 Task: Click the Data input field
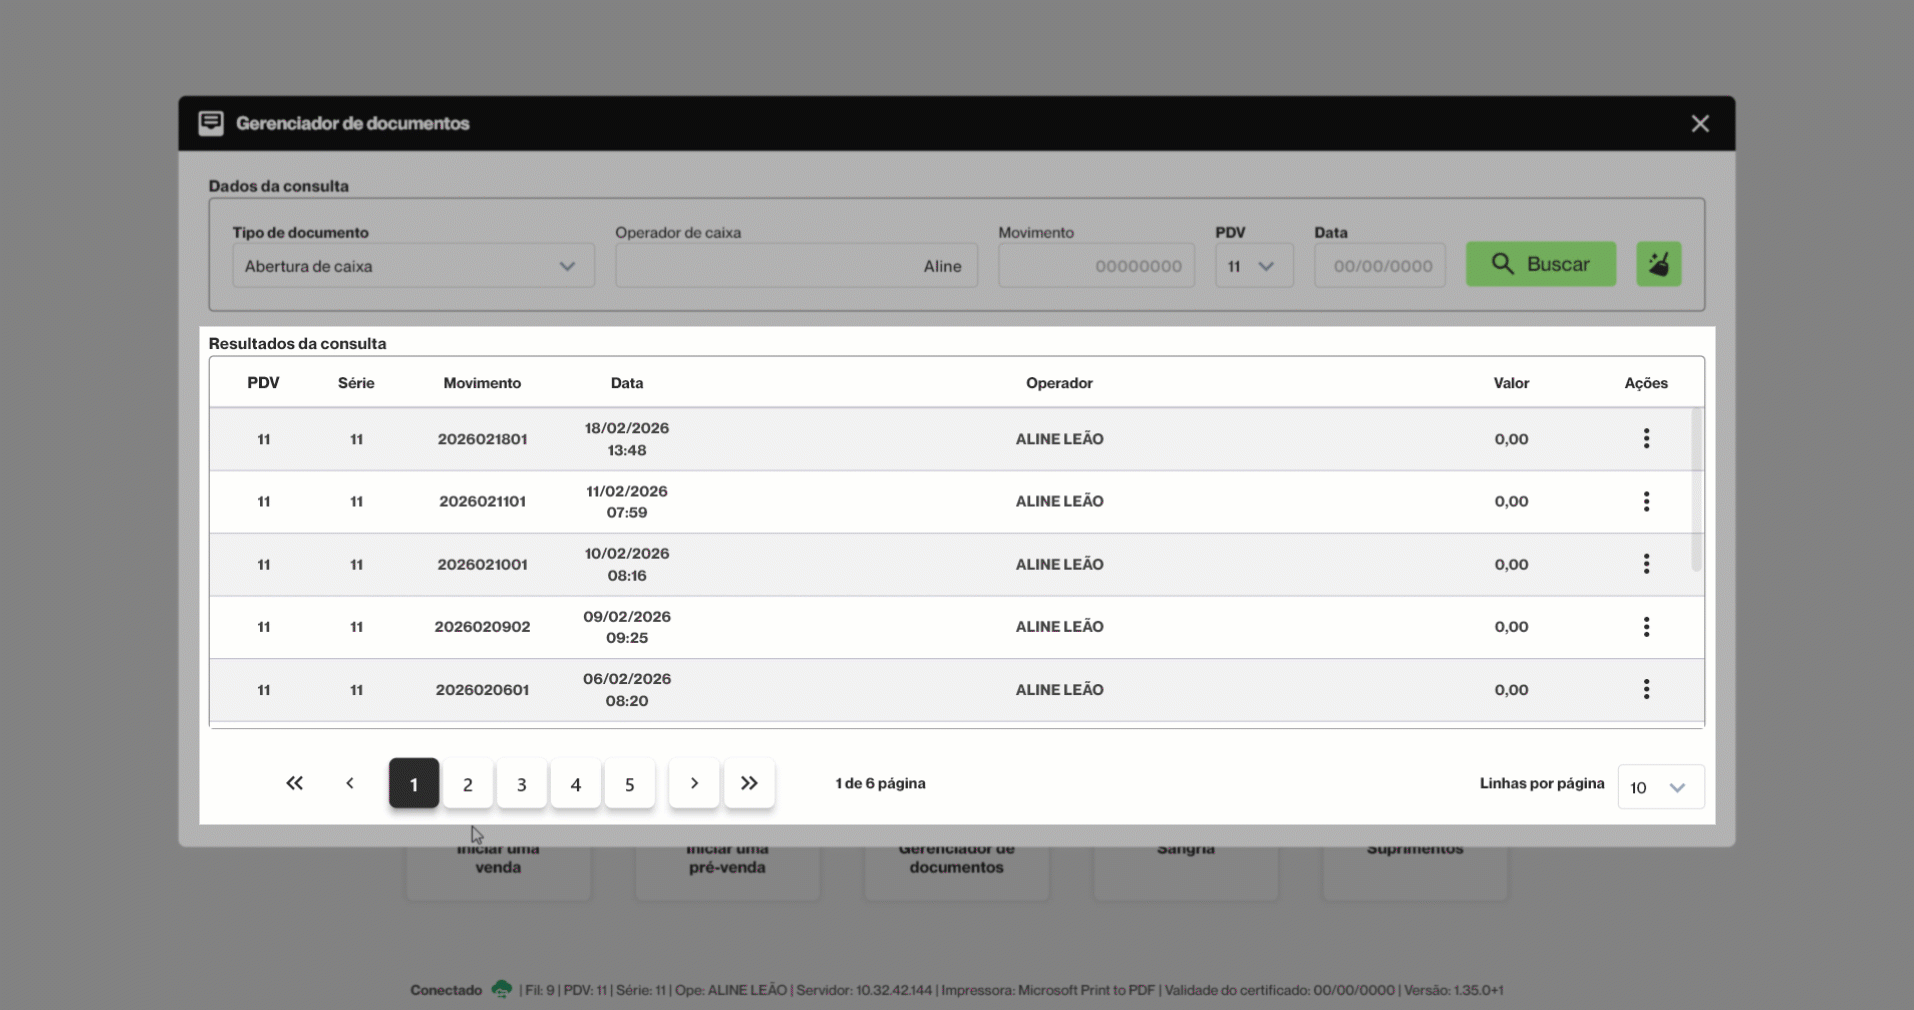click(x=1379, y=266)
